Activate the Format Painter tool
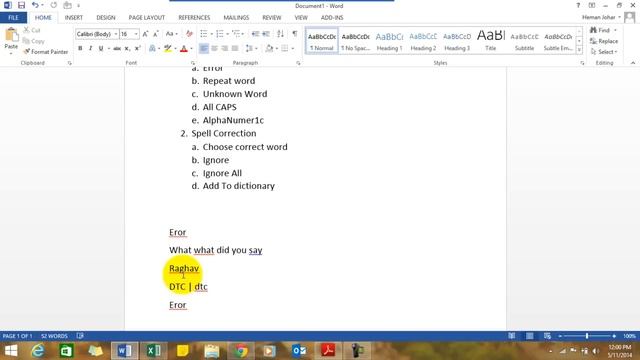Image resolution: width=640 pixels, height=360 pixels. (45, 52)
